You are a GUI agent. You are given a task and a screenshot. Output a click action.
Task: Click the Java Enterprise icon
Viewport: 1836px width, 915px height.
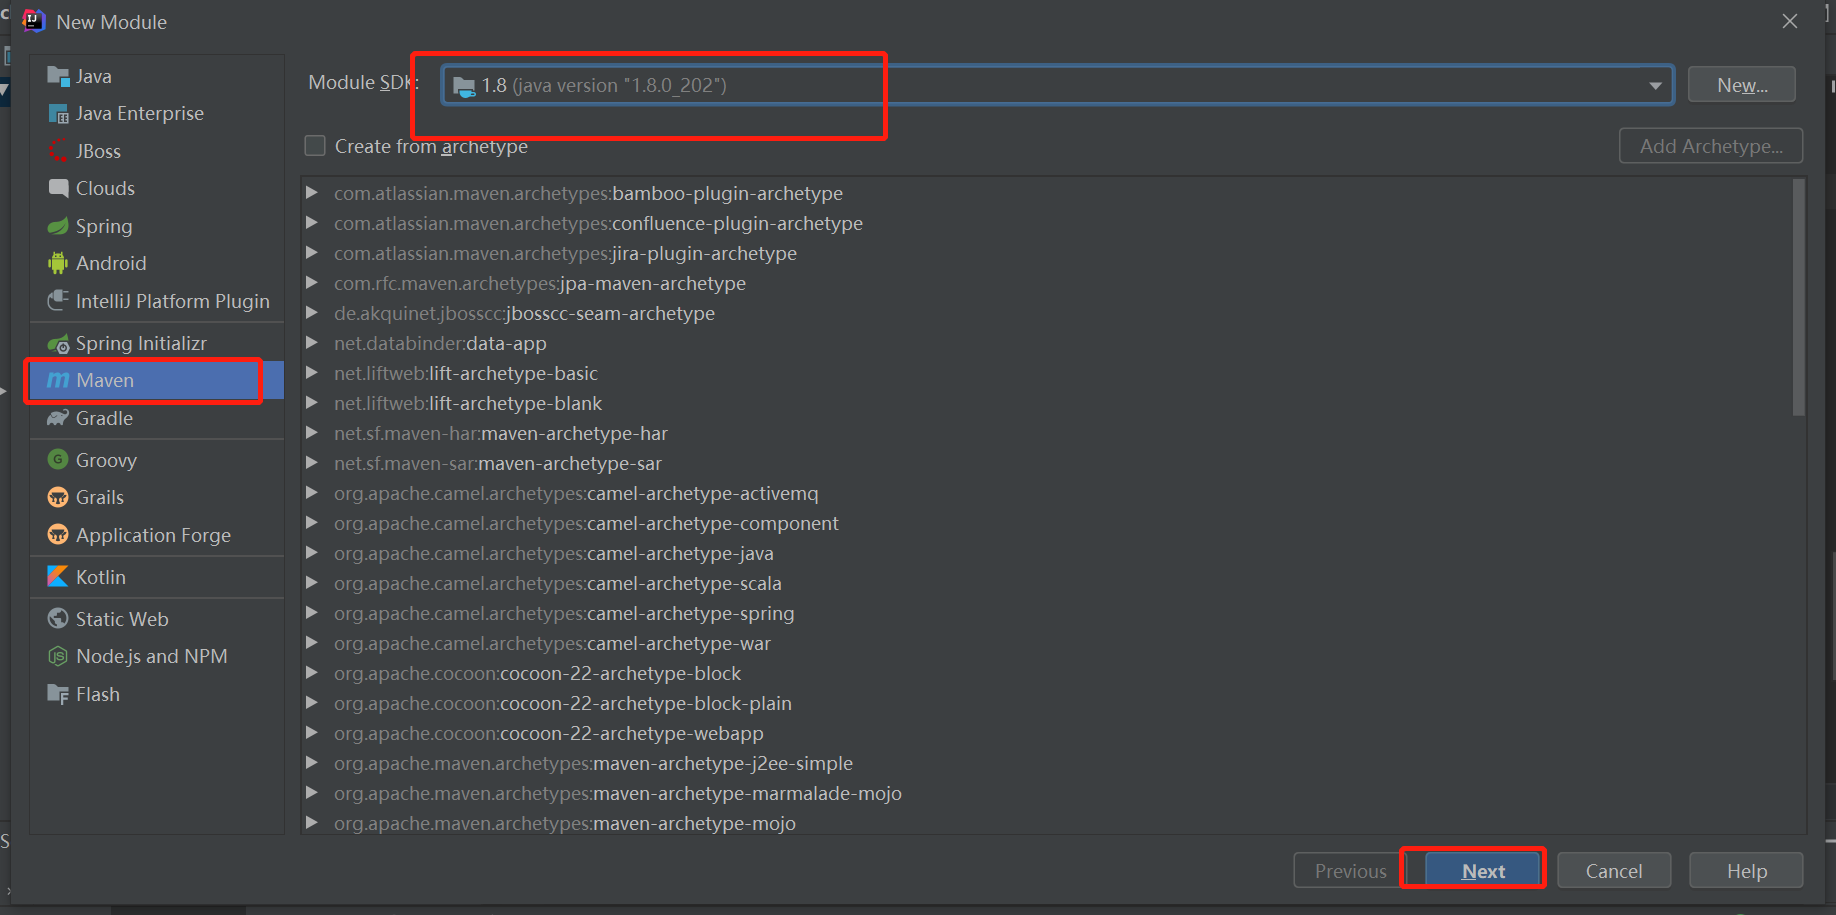(58, 114)
